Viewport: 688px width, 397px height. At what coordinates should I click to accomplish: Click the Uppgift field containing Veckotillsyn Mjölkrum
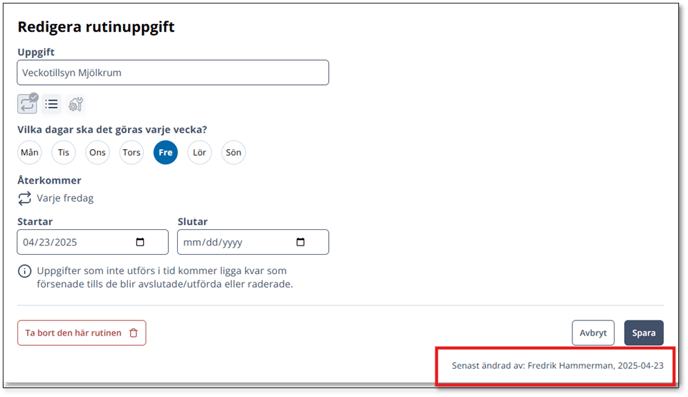coord(173,73)
